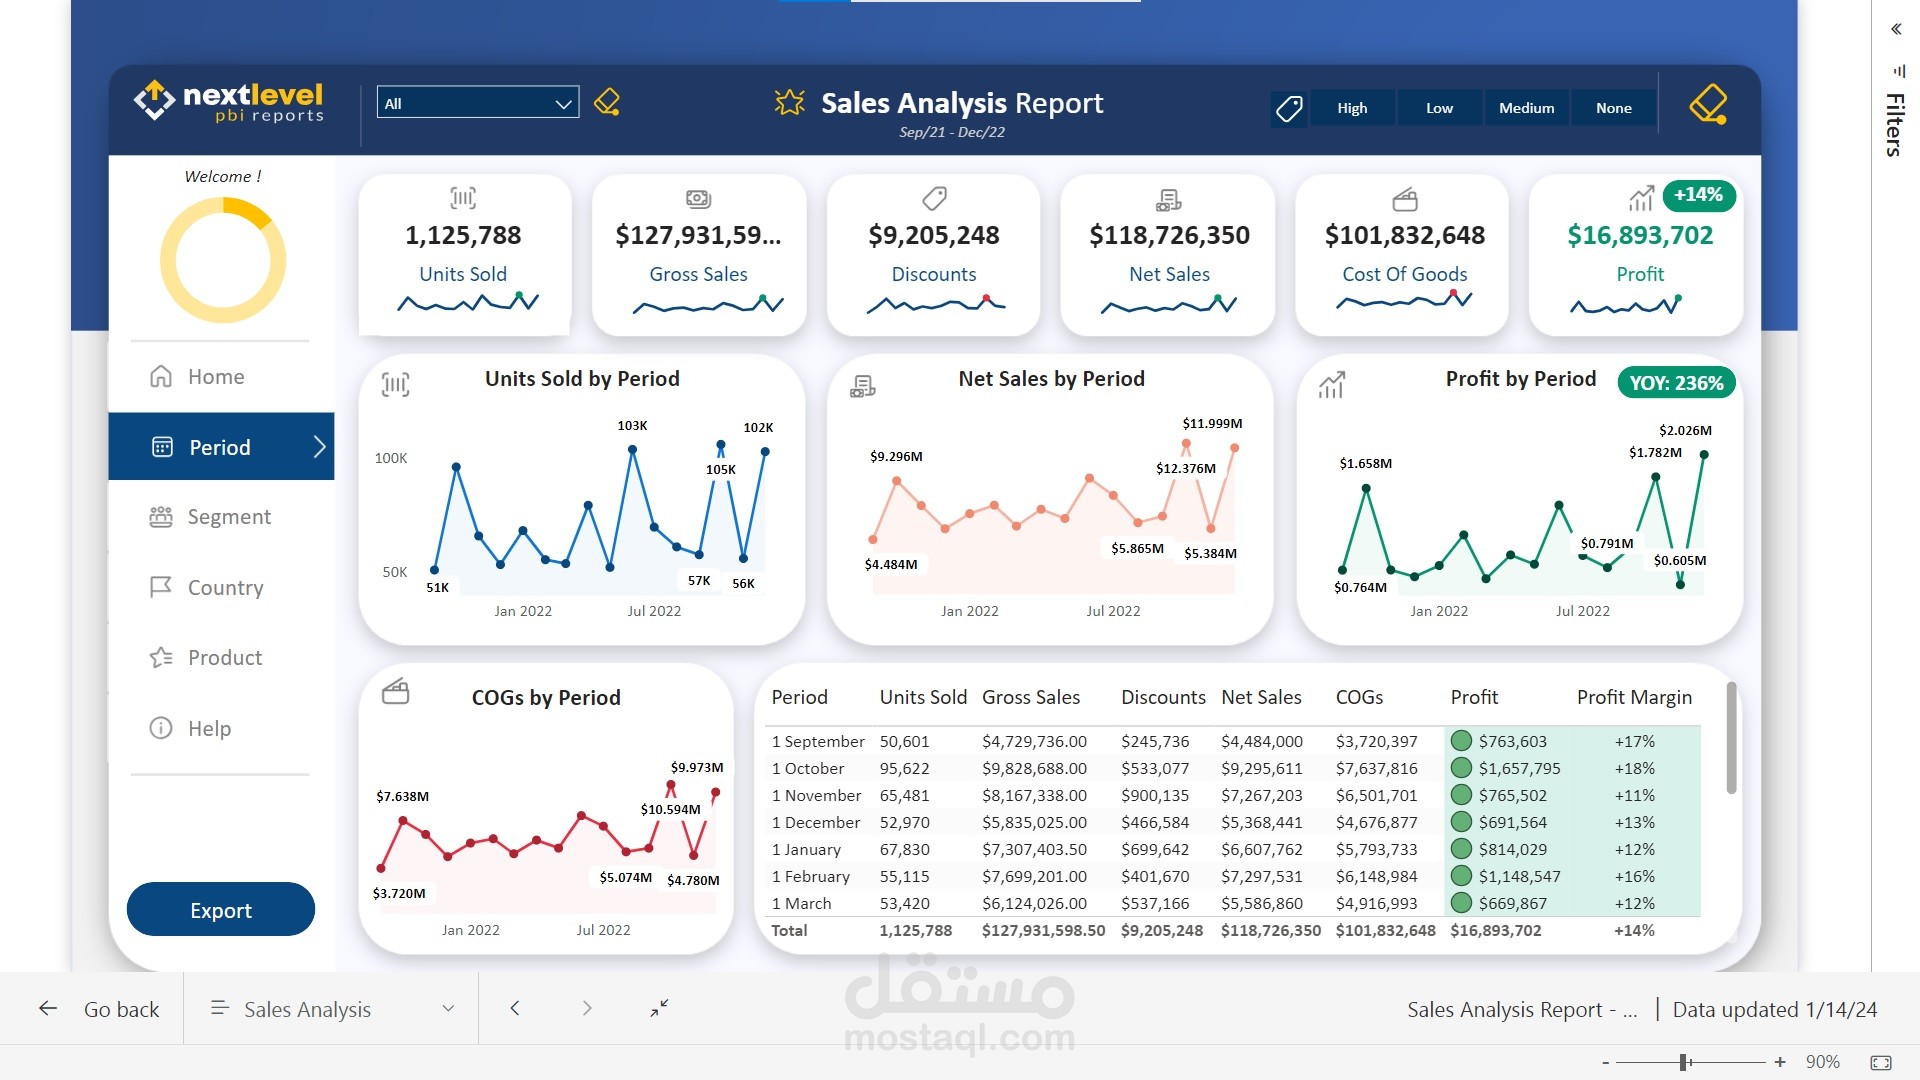Click the Export button
Screen dimensions: 1920x1080
(221, 910)
